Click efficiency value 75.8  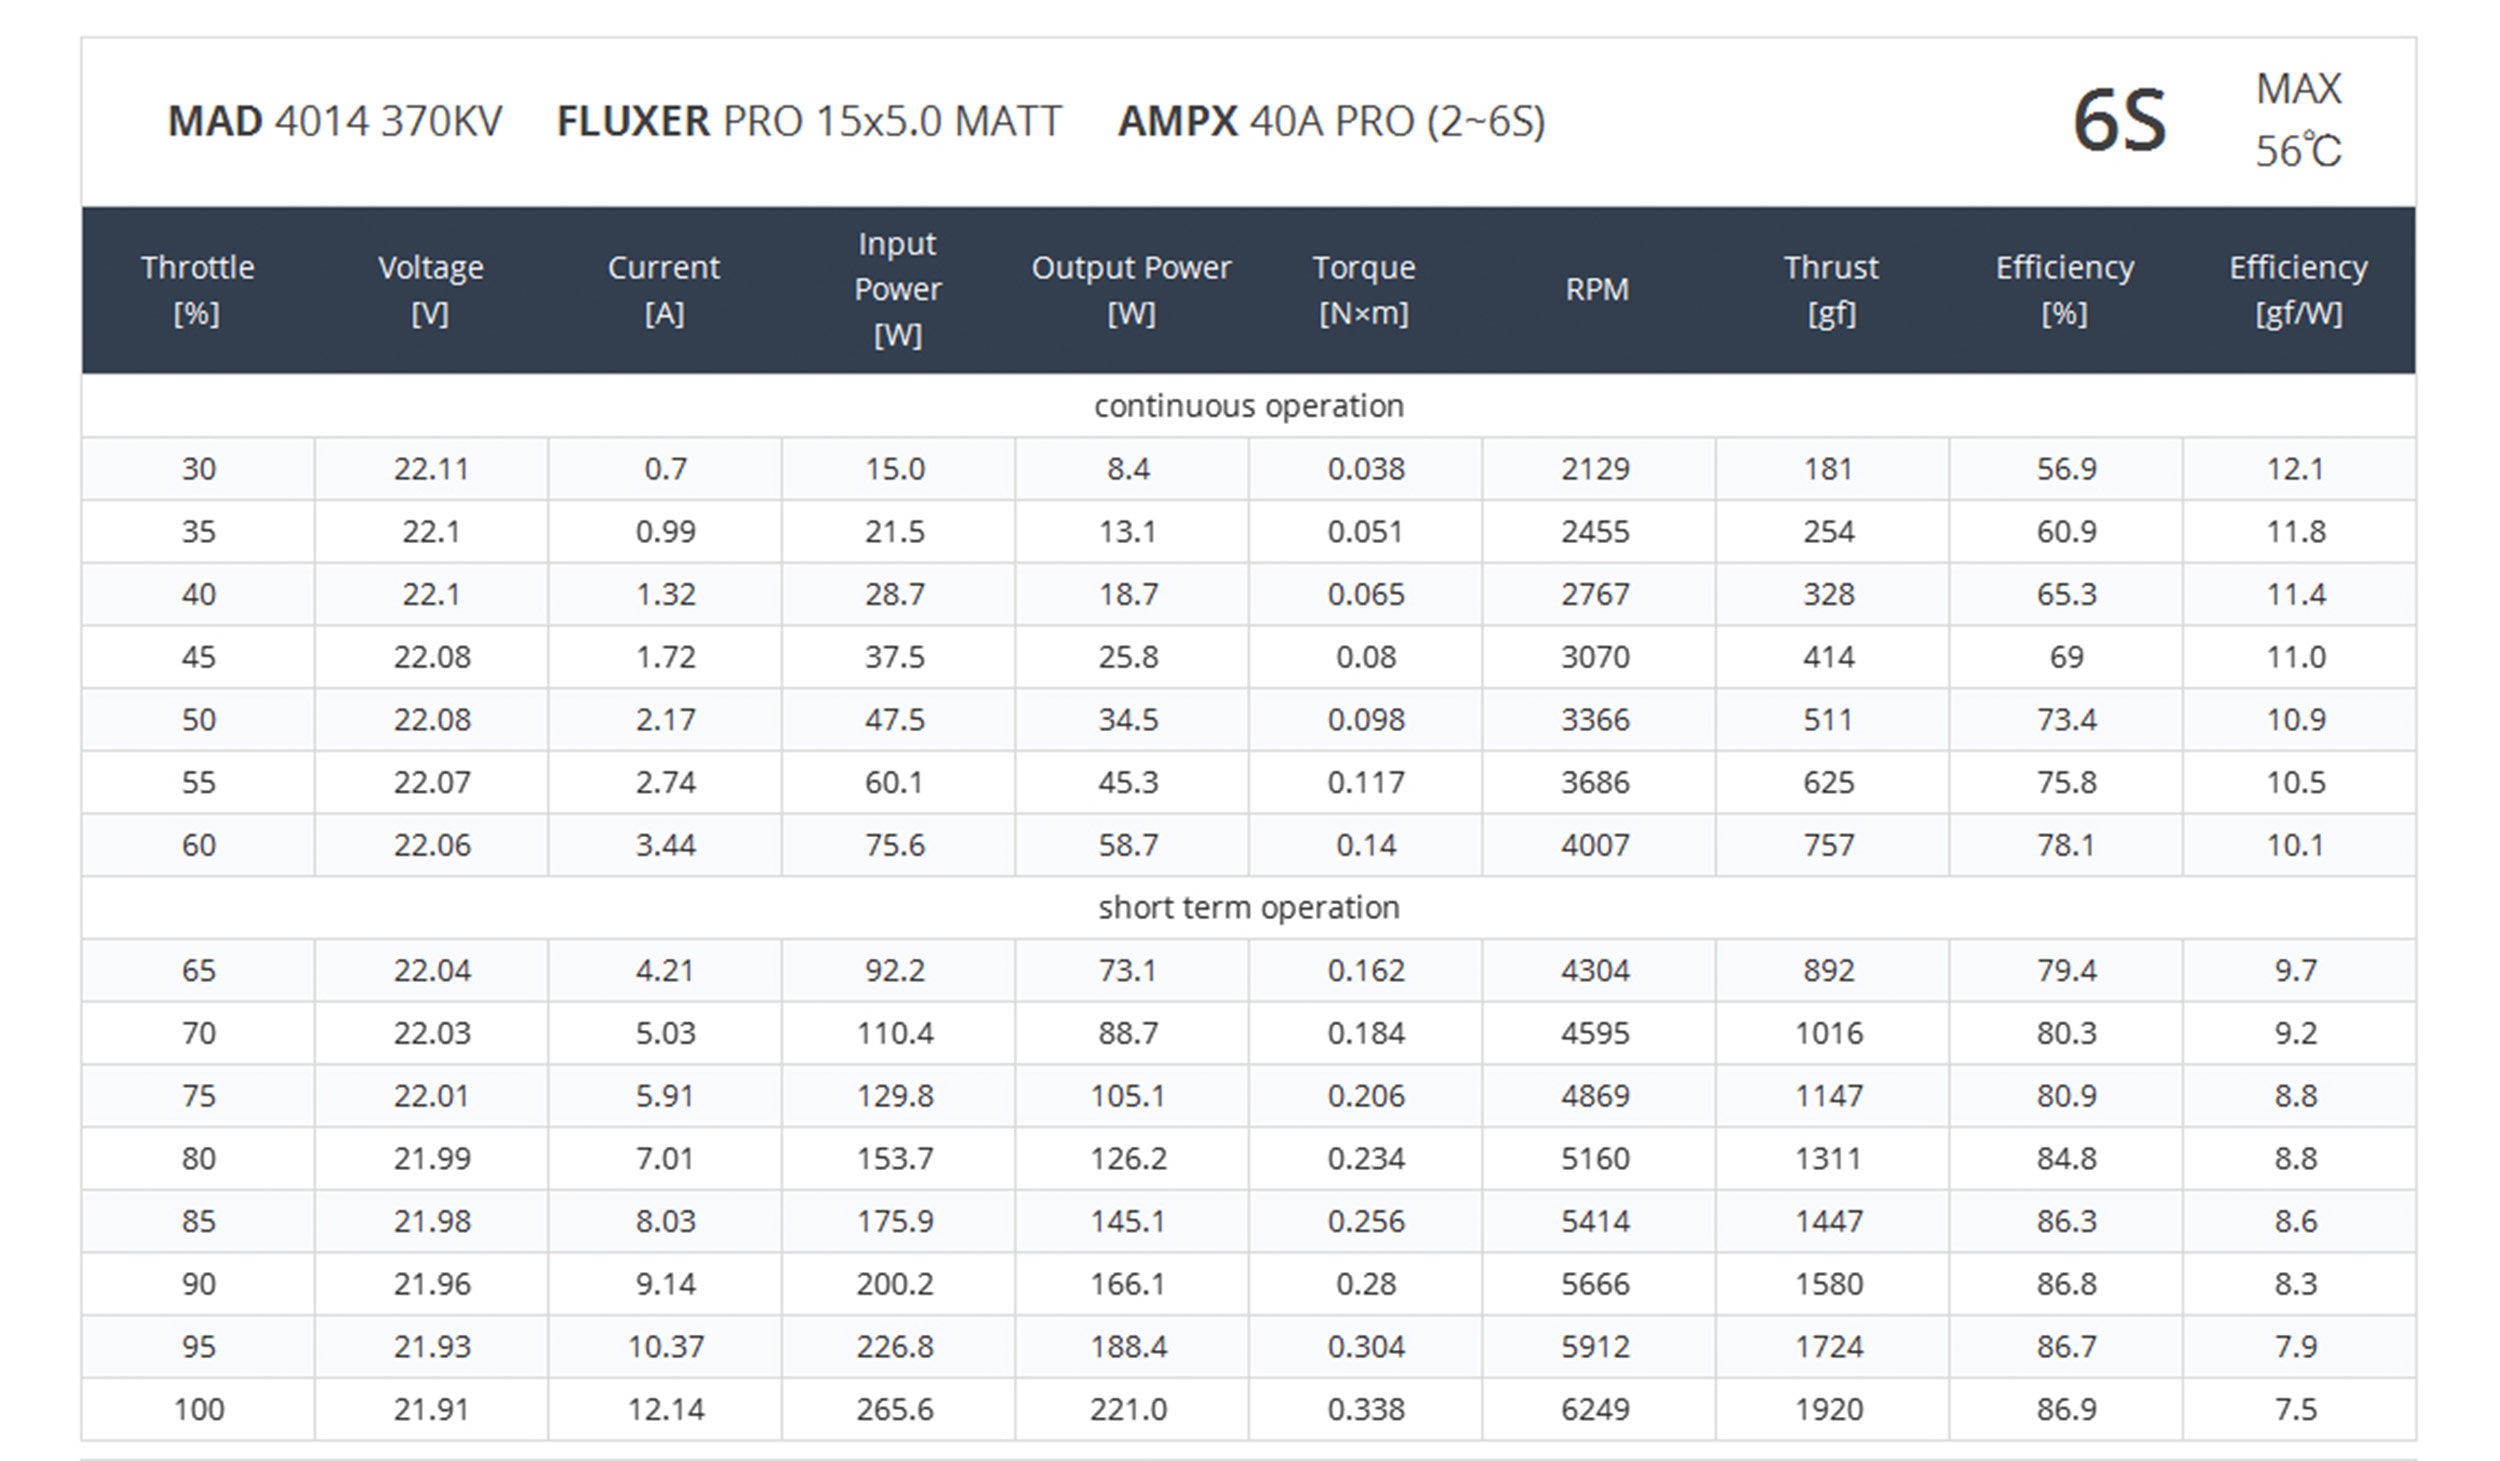2067,783
